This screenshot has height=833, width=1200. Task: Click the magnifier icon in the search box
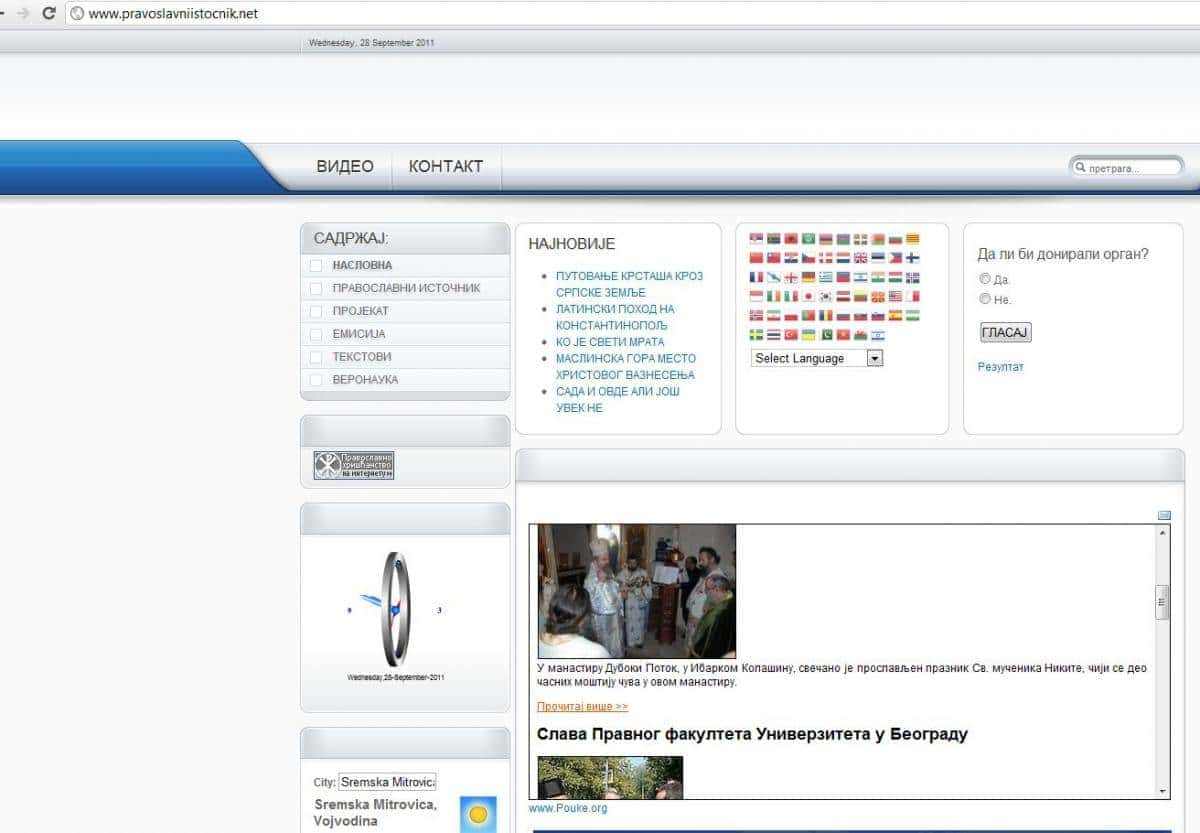click(x=1080, y=168)
